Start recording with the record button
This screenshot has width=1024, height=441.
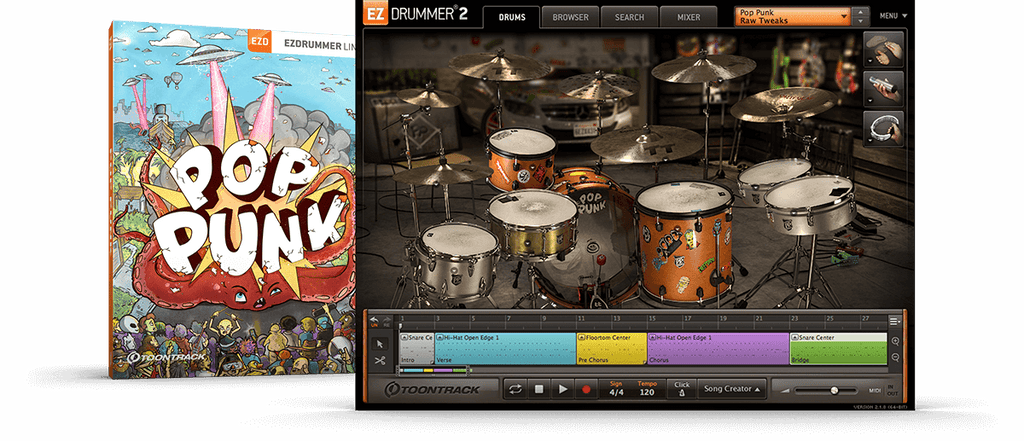586,389
